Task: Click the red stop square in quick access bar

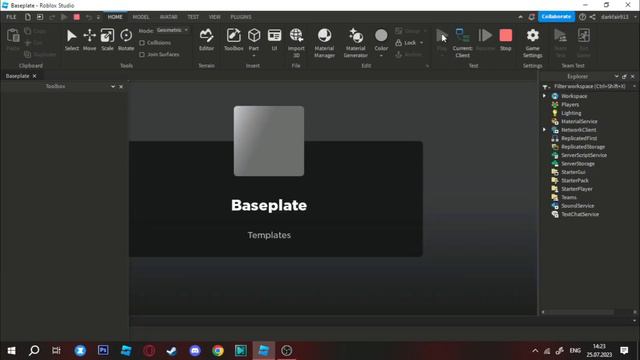Action: coord(76,17)
